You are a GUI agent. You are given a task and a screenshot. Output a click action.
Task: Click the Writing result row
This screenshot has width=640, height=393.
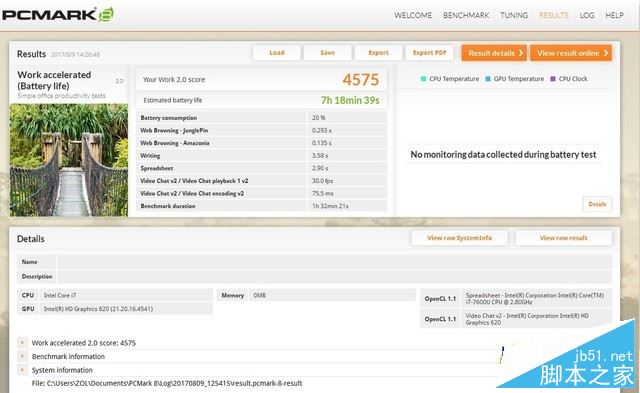pyautogui.click(x=262, y=155)
